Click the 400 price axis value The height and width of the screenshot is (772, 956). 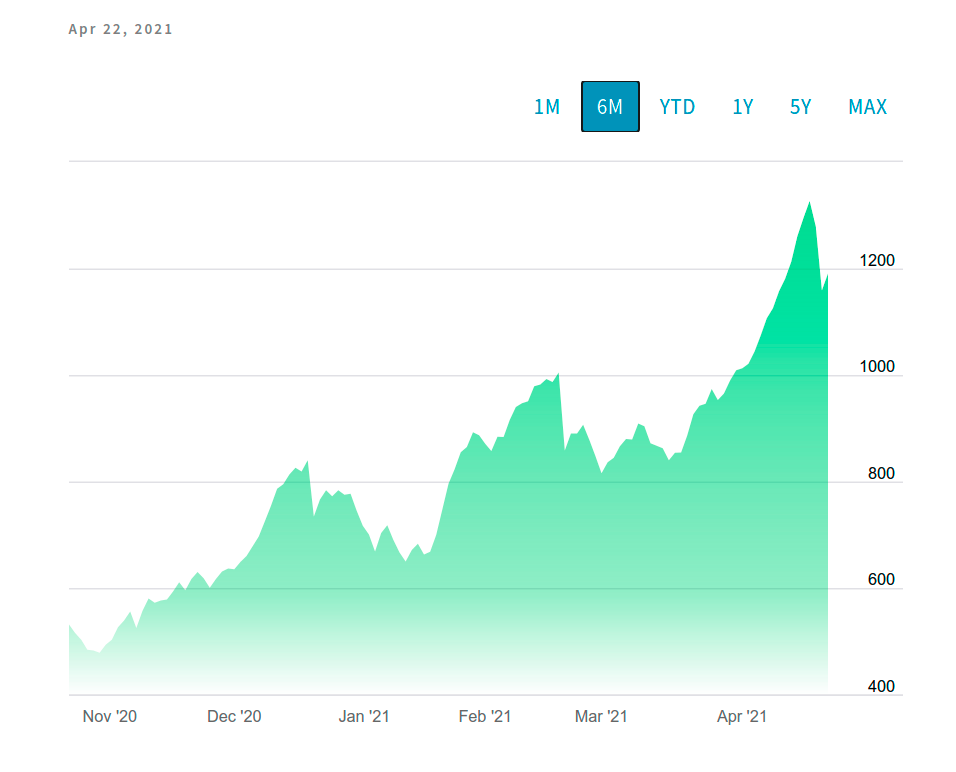pyautogui.click(x=881, y=686)
